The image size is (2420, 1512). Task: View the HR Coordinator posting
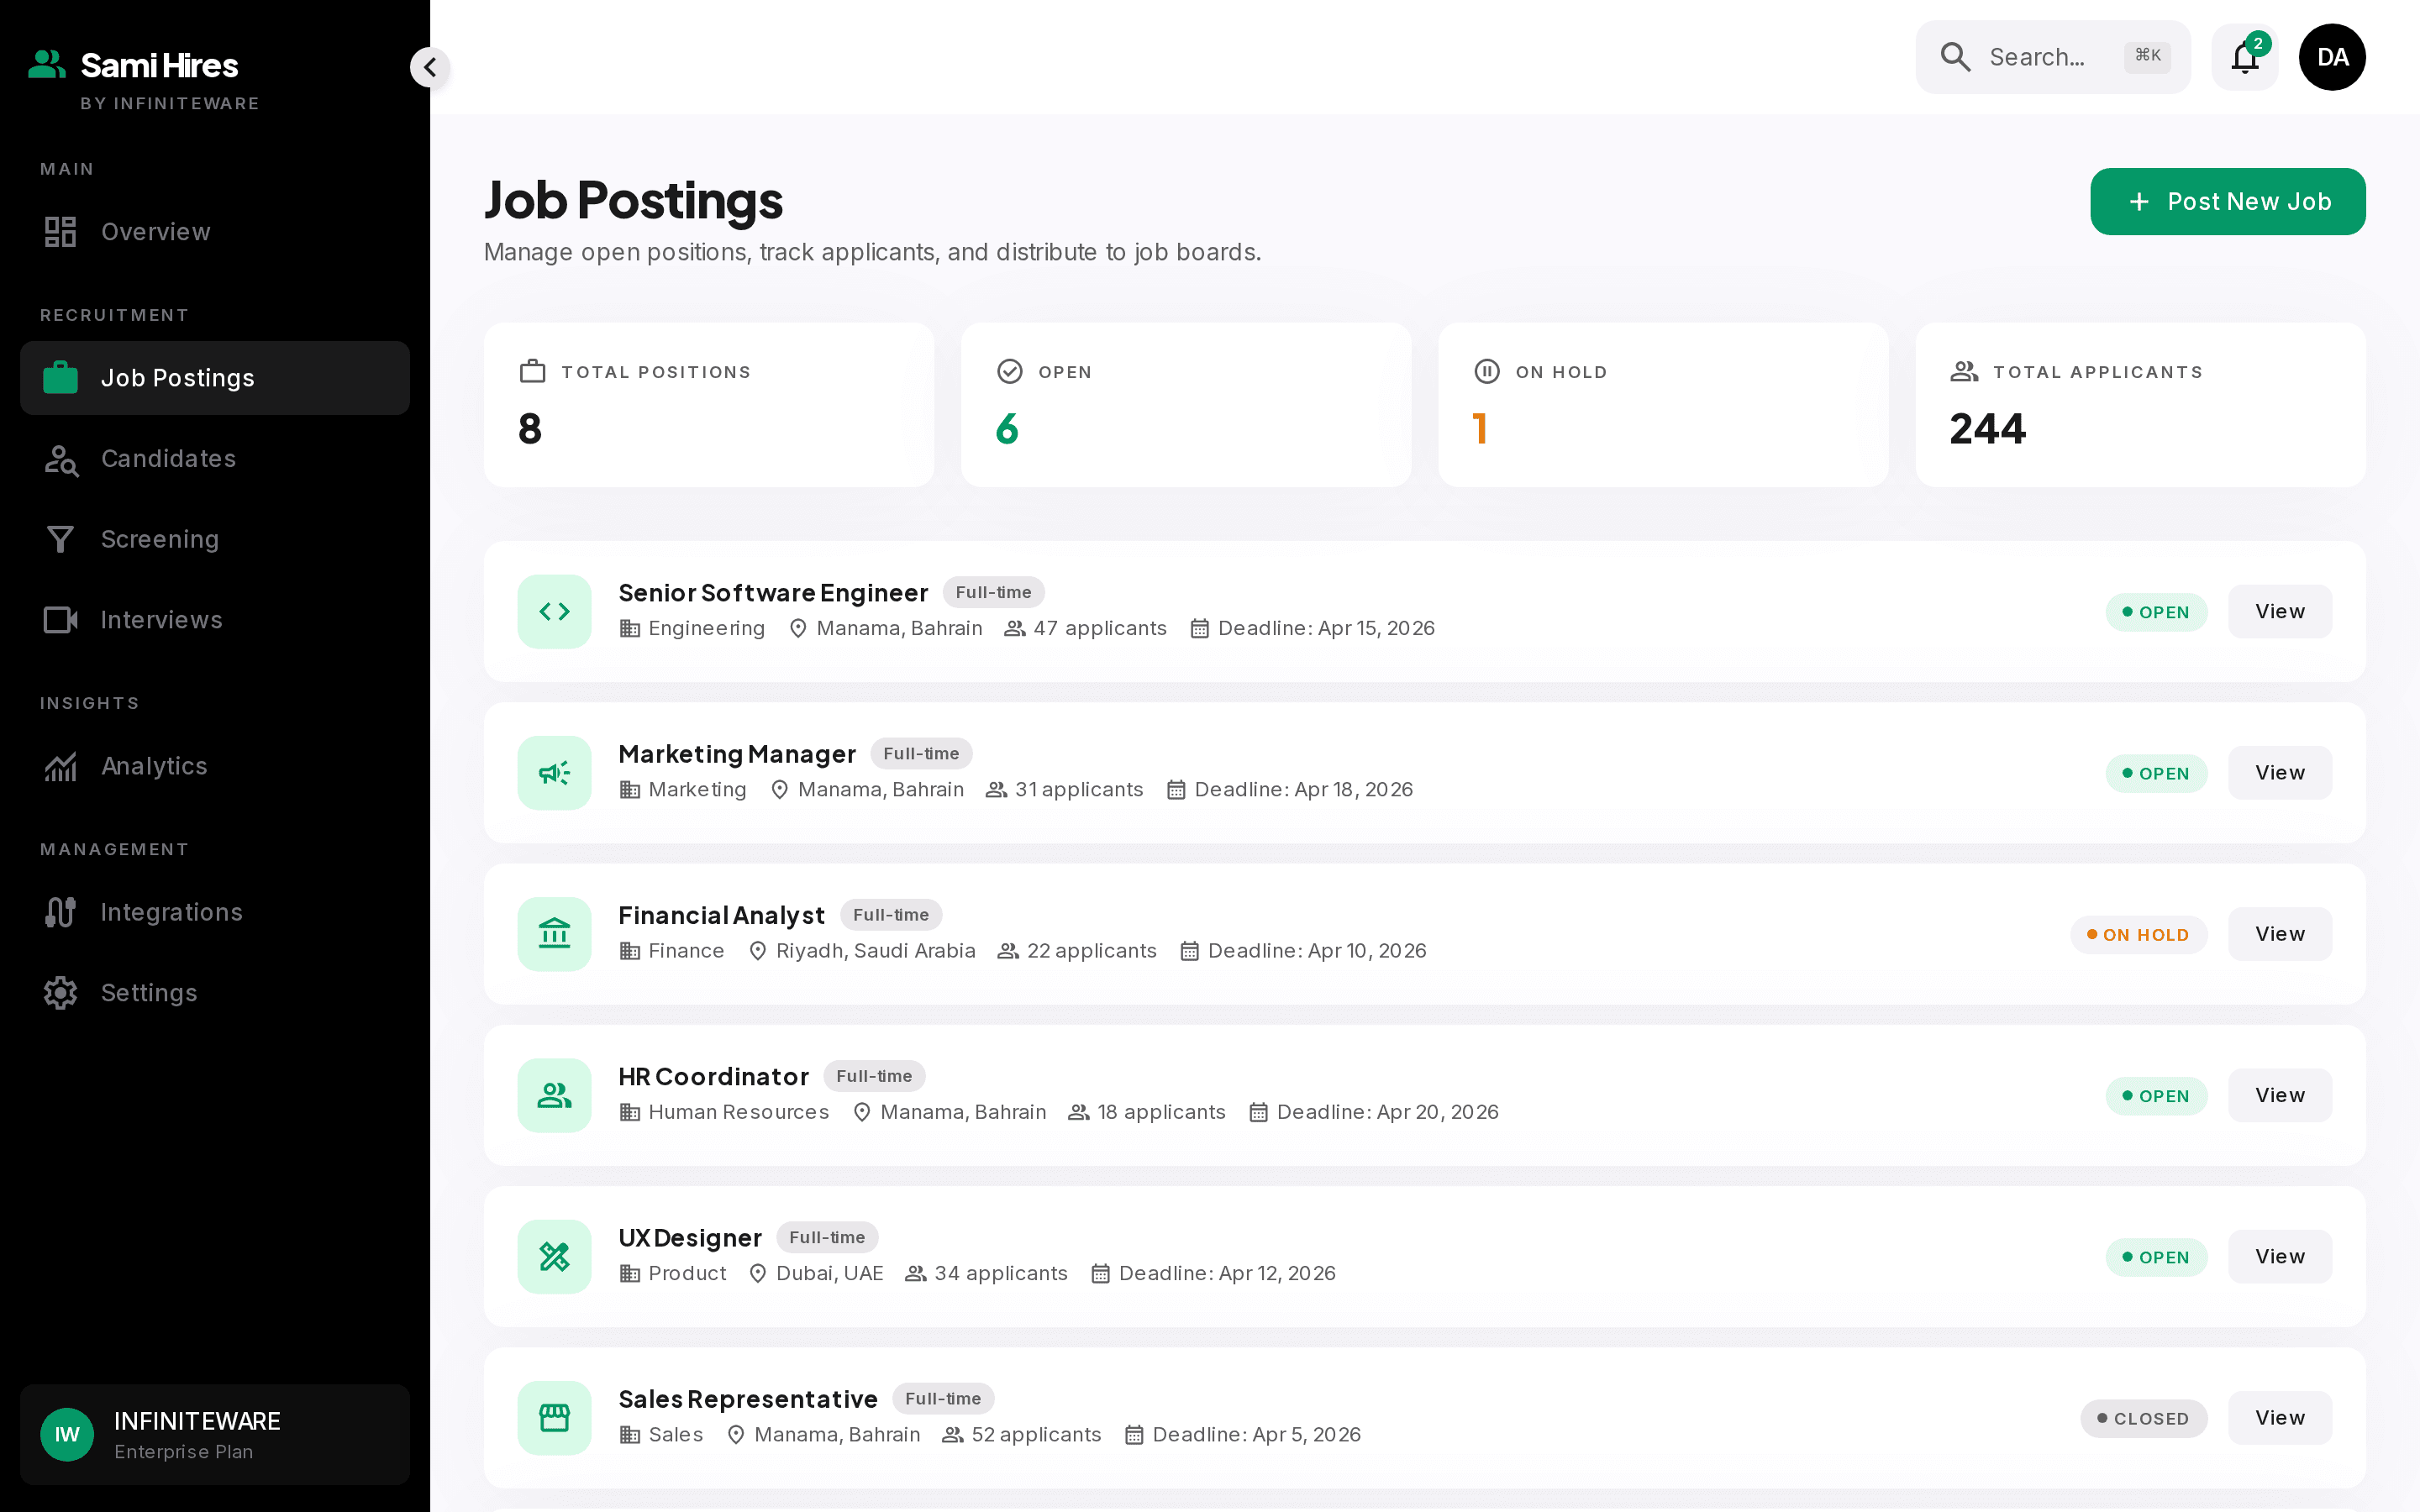click(2279, 1095)
